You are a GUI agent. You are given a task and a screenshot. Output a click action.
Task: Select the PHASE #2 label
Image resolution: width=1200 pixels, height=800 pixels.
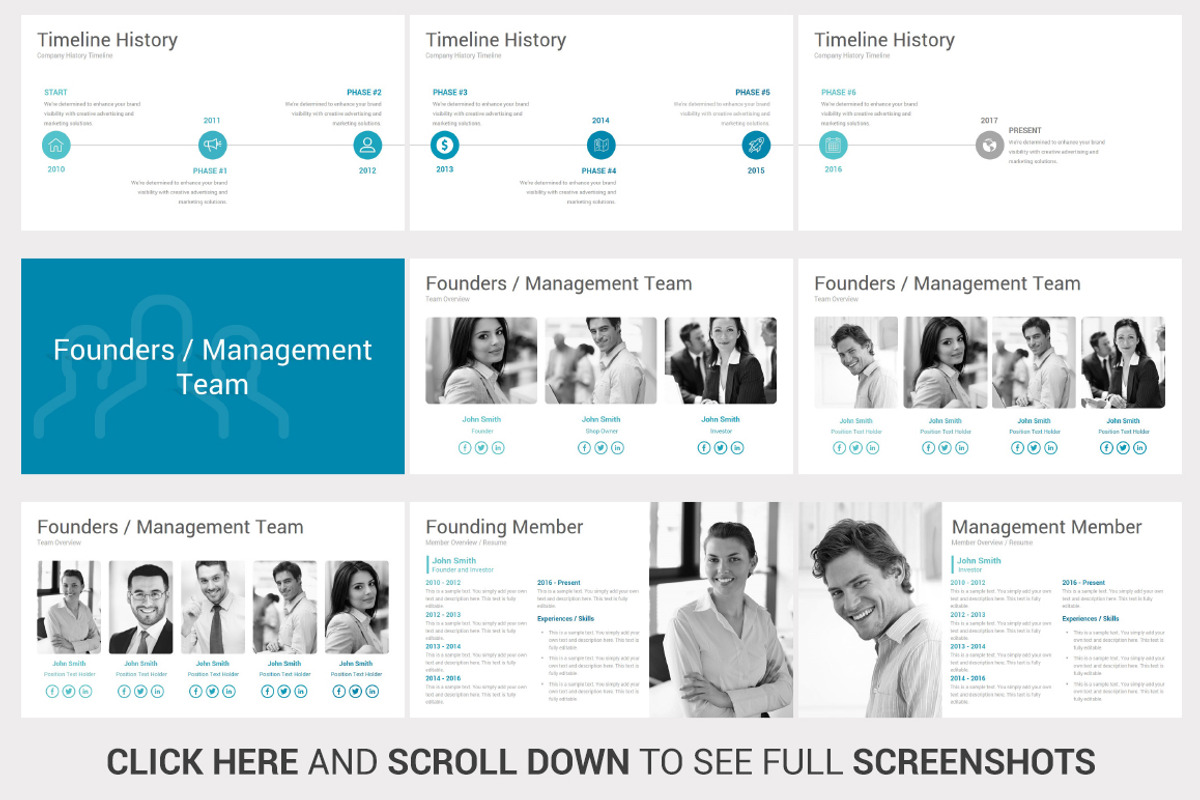pos(364,92)
